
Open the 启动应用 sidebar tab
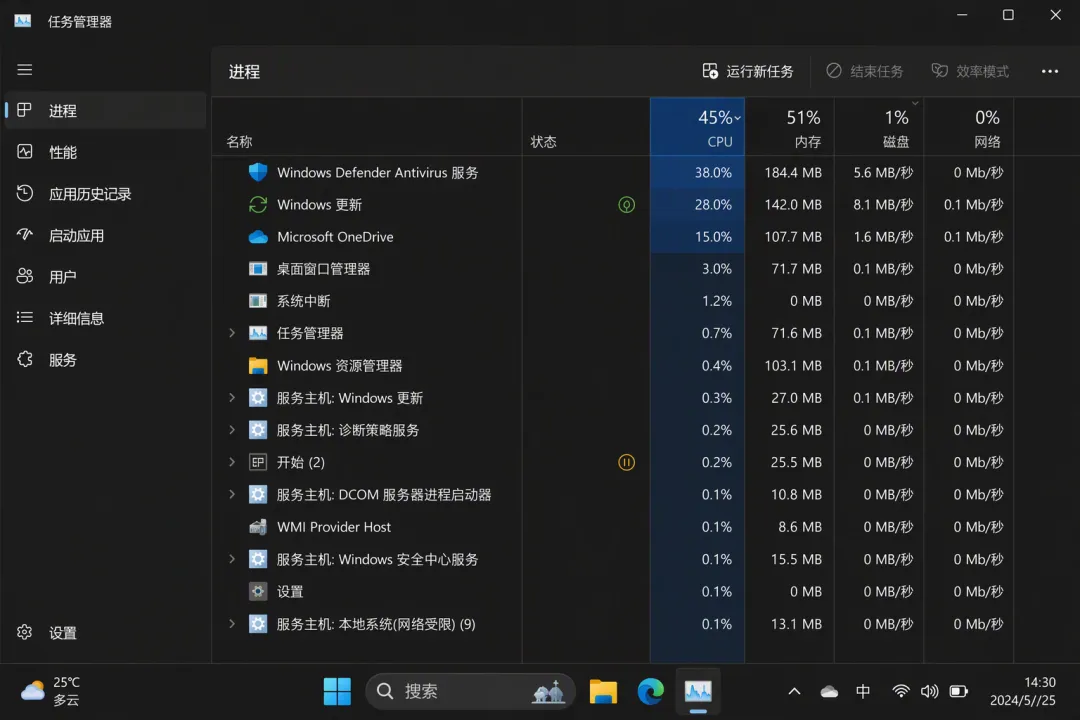coord(105,235)
